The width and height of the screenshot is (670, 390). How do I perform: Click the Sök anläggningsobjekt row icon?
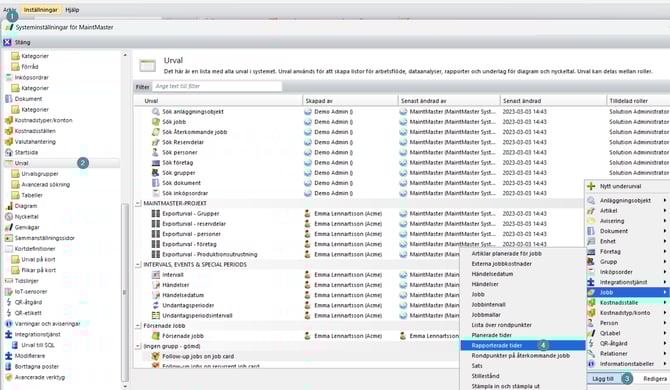[x=156, y=111]
